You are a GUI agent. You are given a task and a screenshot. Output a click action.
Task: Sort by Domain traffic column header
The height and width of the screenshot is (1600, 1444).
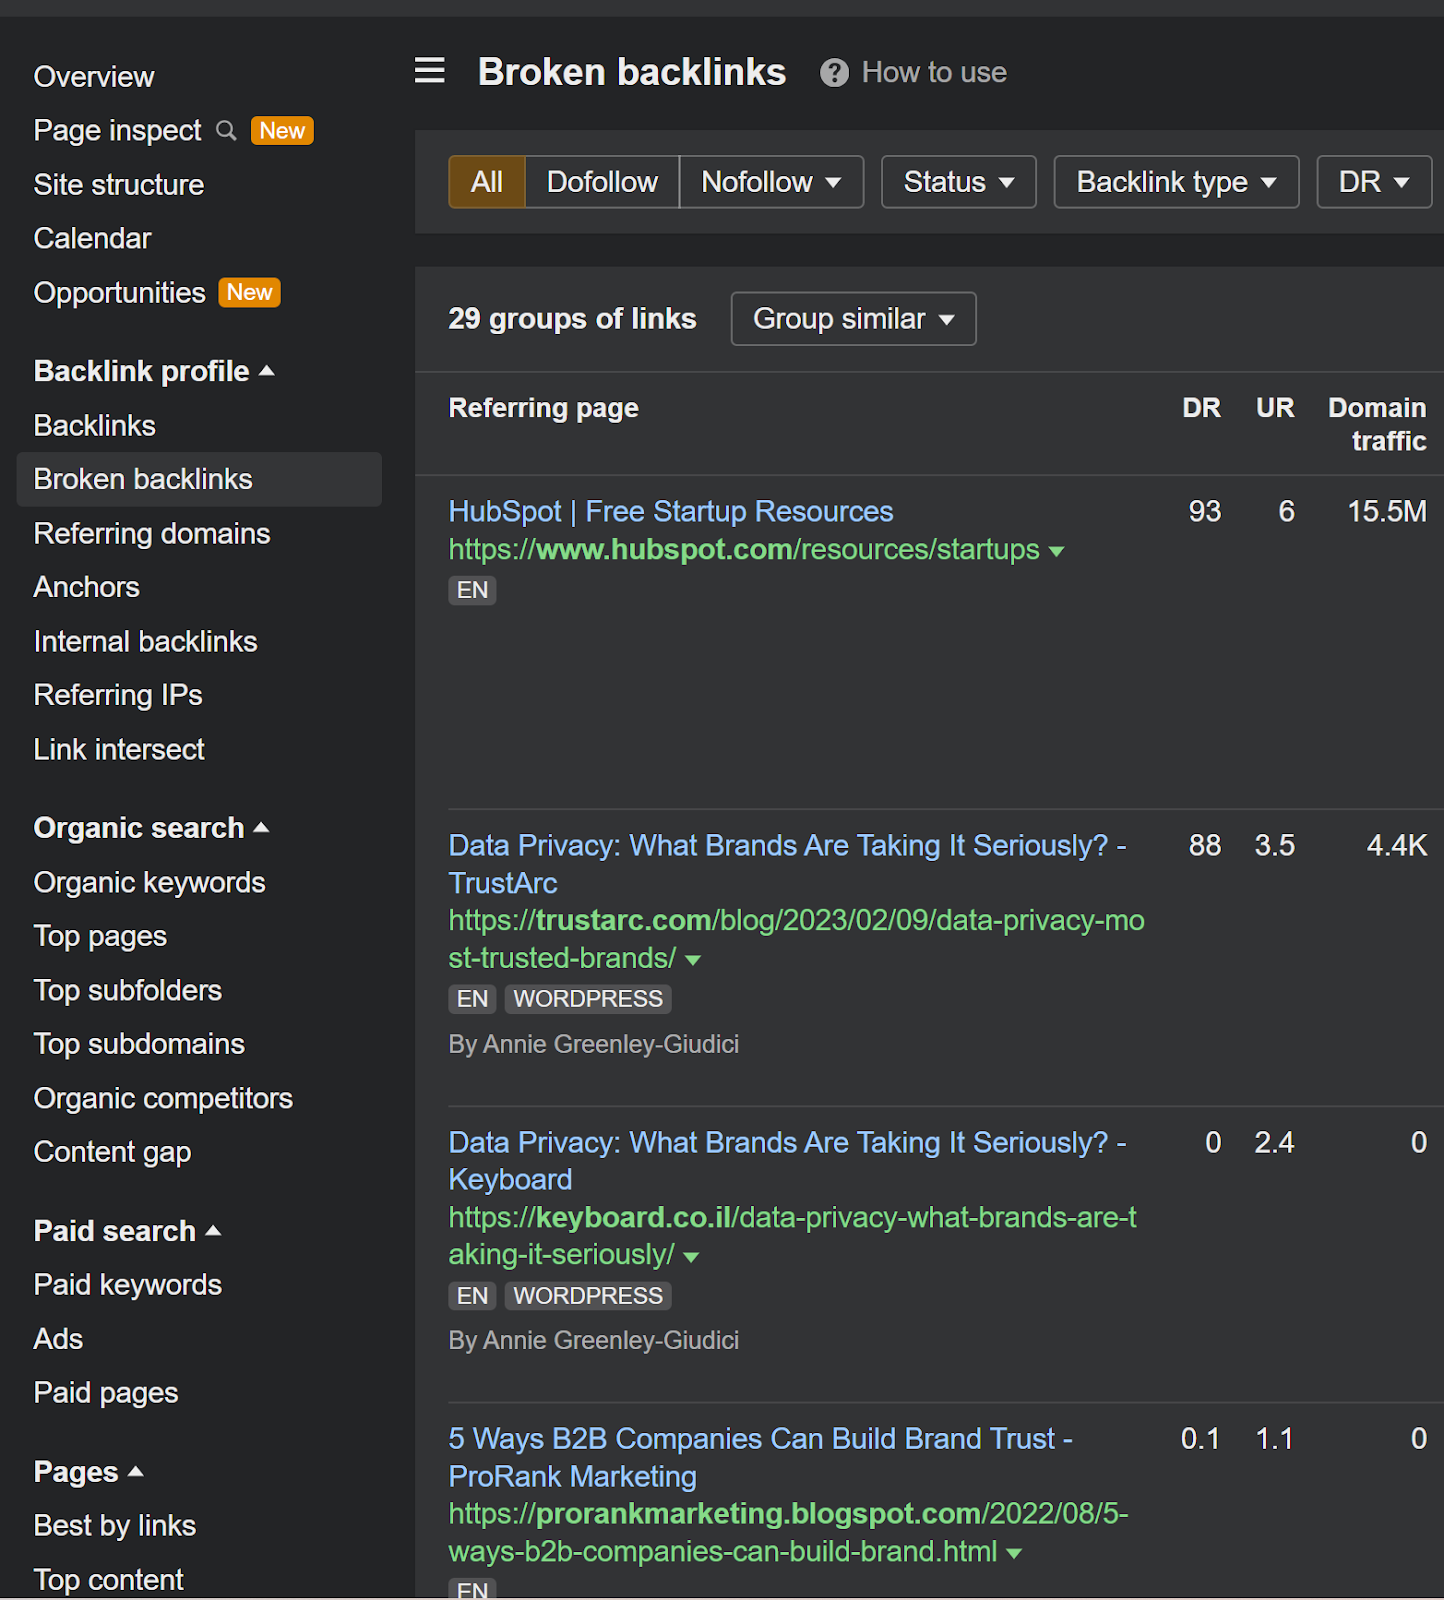(1377, 424)
